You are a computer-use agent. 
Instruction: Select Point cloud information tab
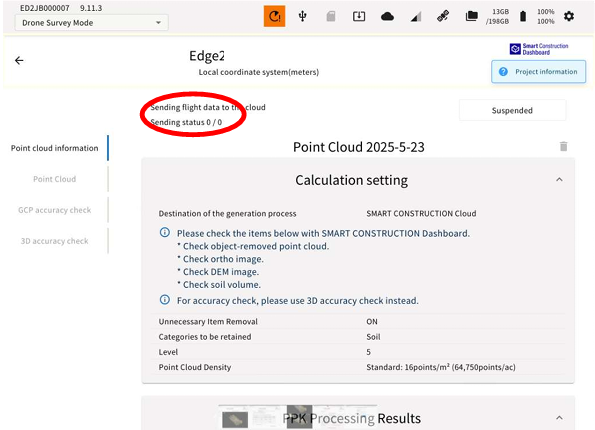[x=55, y=148]
